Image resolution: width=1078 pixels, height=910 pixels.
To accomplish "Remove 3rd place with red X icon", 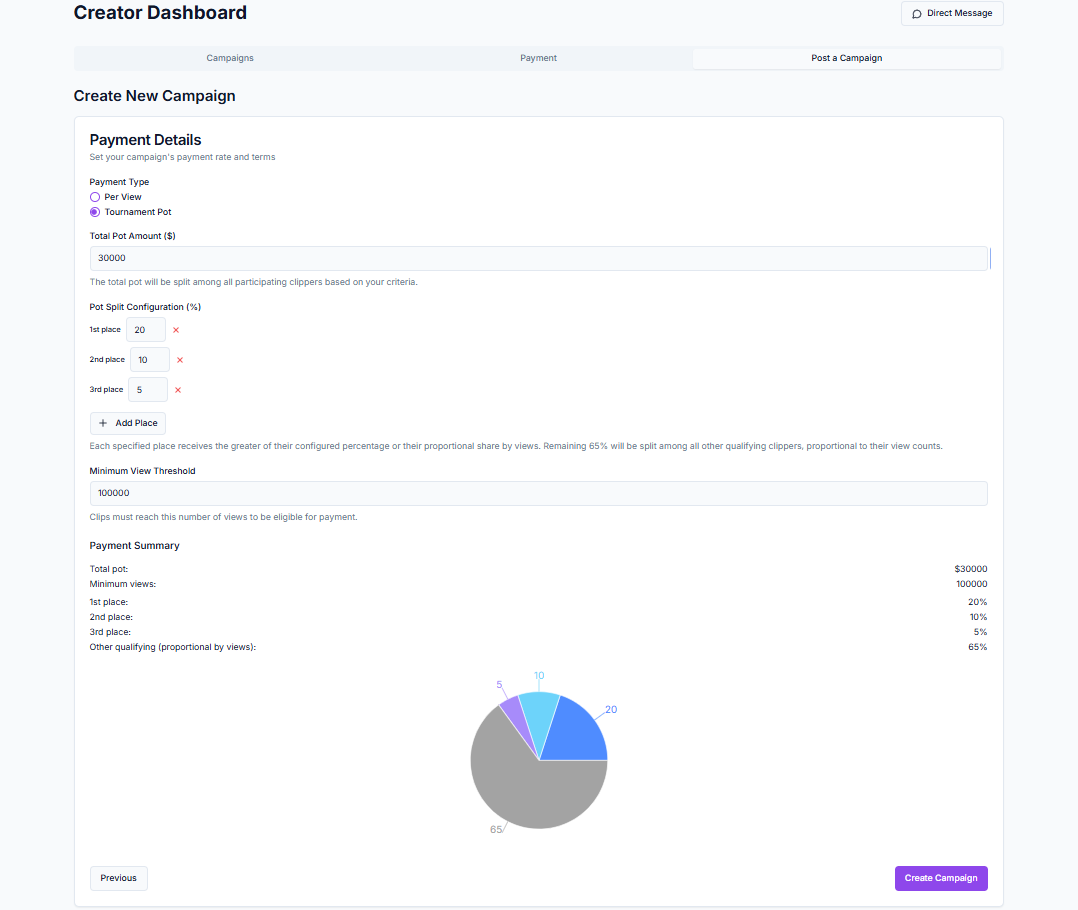I will (x=178, y=390).
